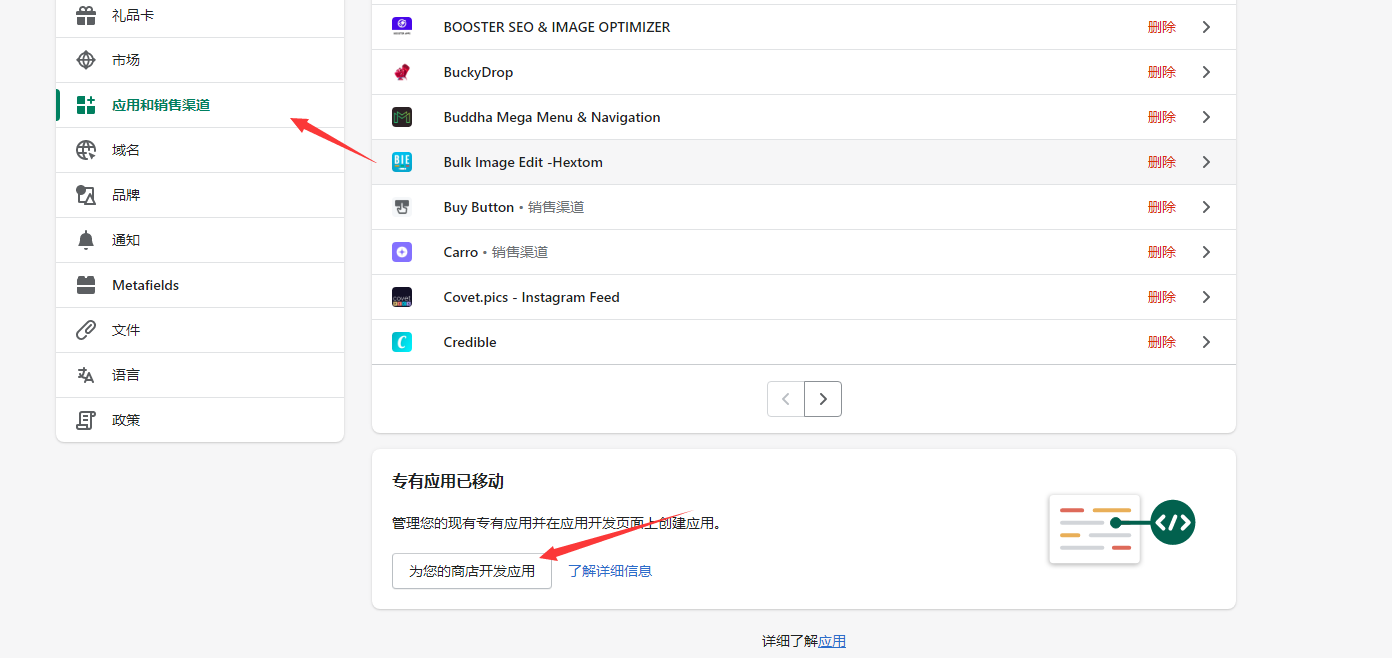
Task: Open 通知 settings in the sidebar
Action: [x=200, y=240]
